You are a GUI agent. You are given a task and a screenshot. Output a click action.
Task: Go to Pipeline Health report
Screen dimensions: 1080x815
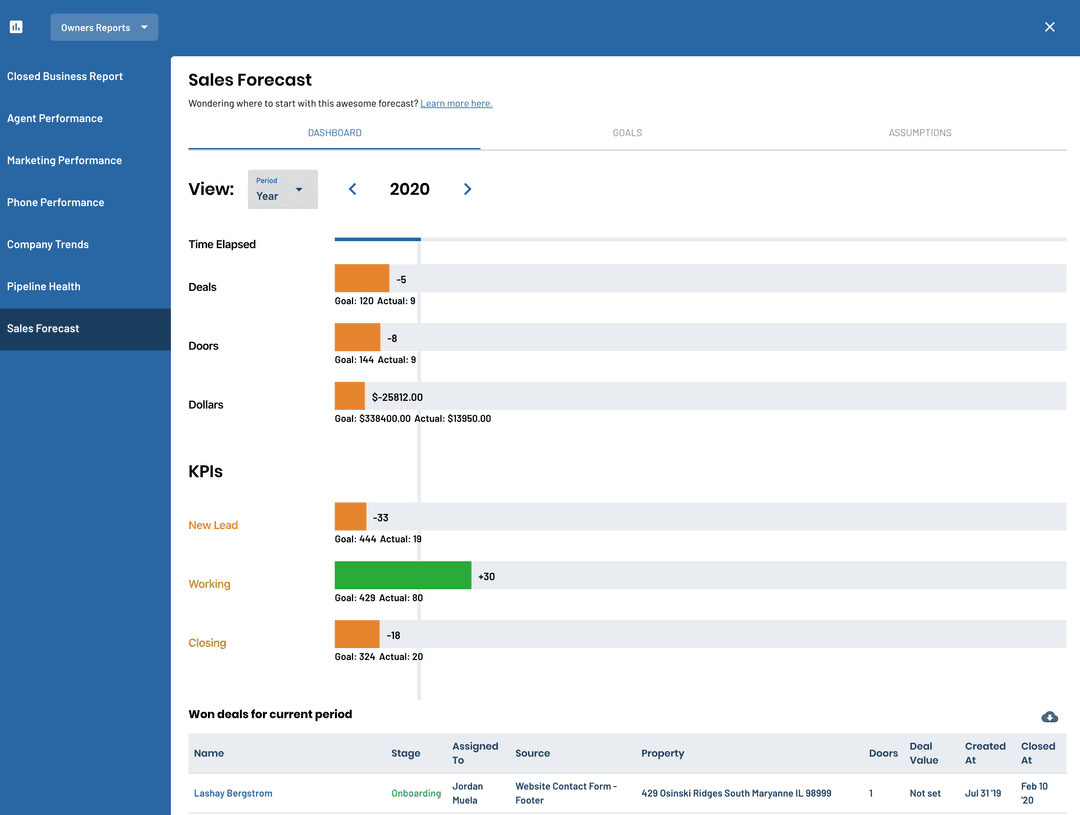pos(44,286)
